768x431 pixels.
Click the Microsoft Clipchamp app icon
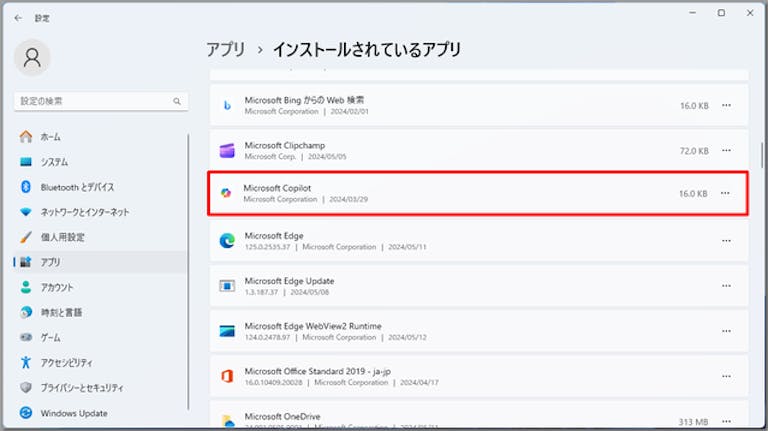click(227, 150)
